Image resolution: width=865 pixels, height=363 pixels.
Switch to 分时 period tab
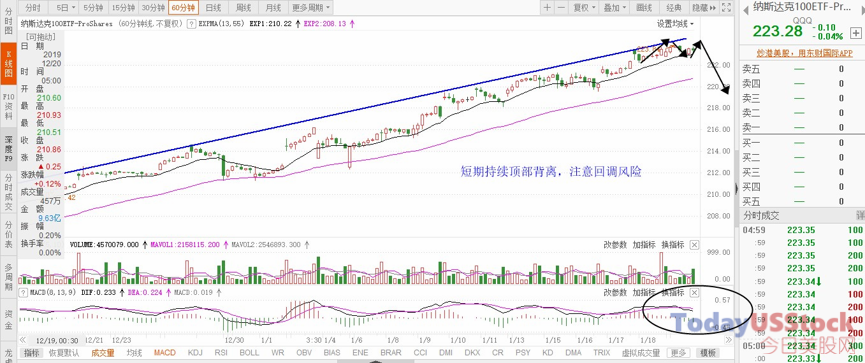(33, 8)
